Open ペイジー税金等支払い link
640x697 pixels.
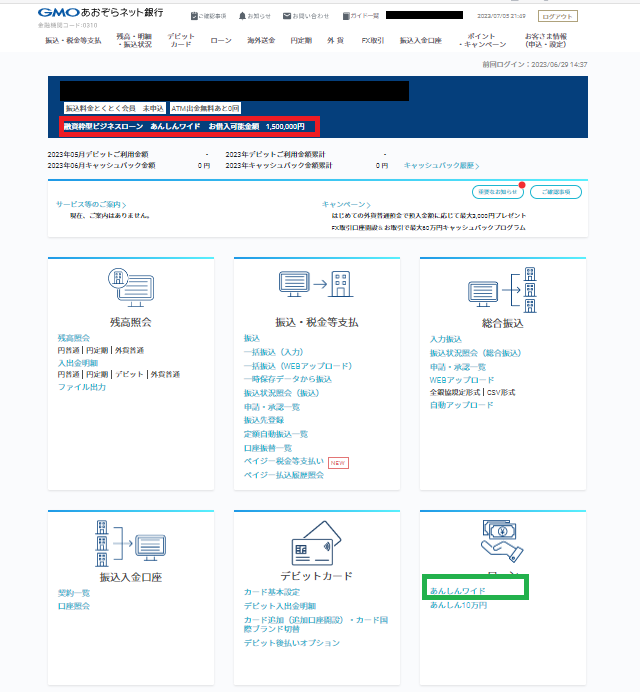(284, 462)
